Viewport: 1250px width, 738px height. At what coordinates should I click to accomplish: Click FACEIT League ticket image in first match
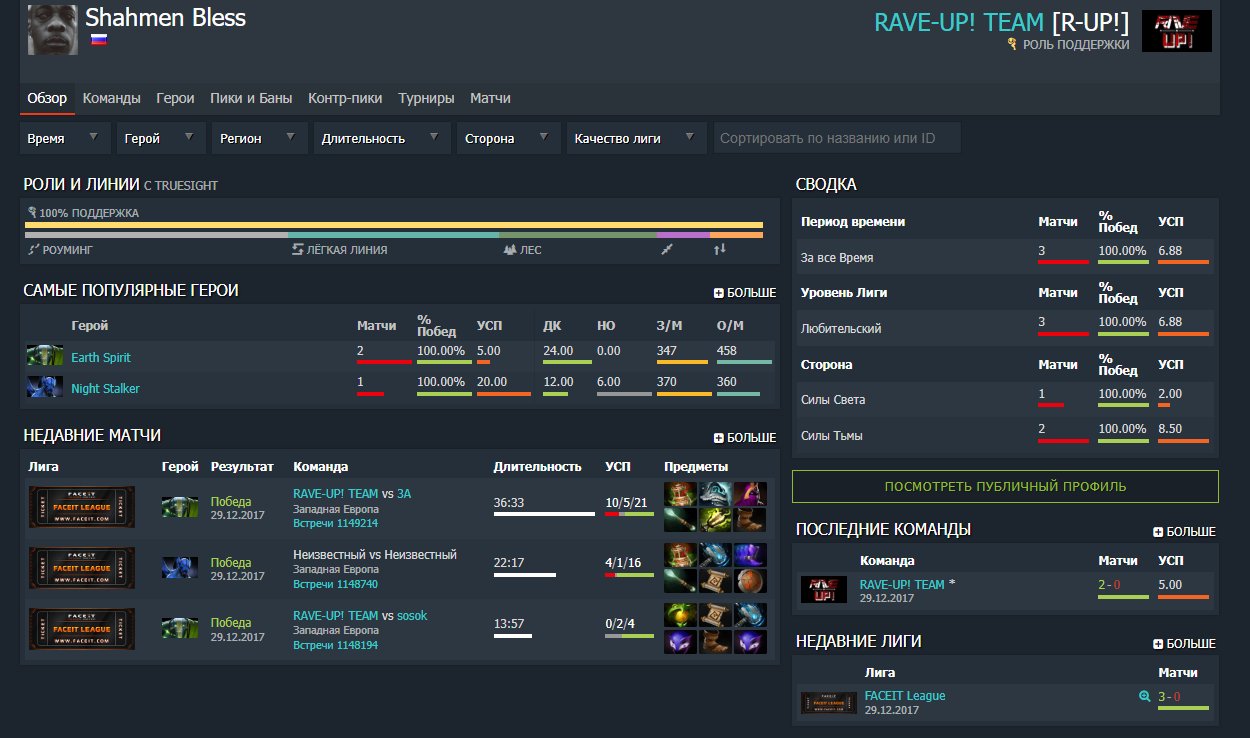coord(82,508)
